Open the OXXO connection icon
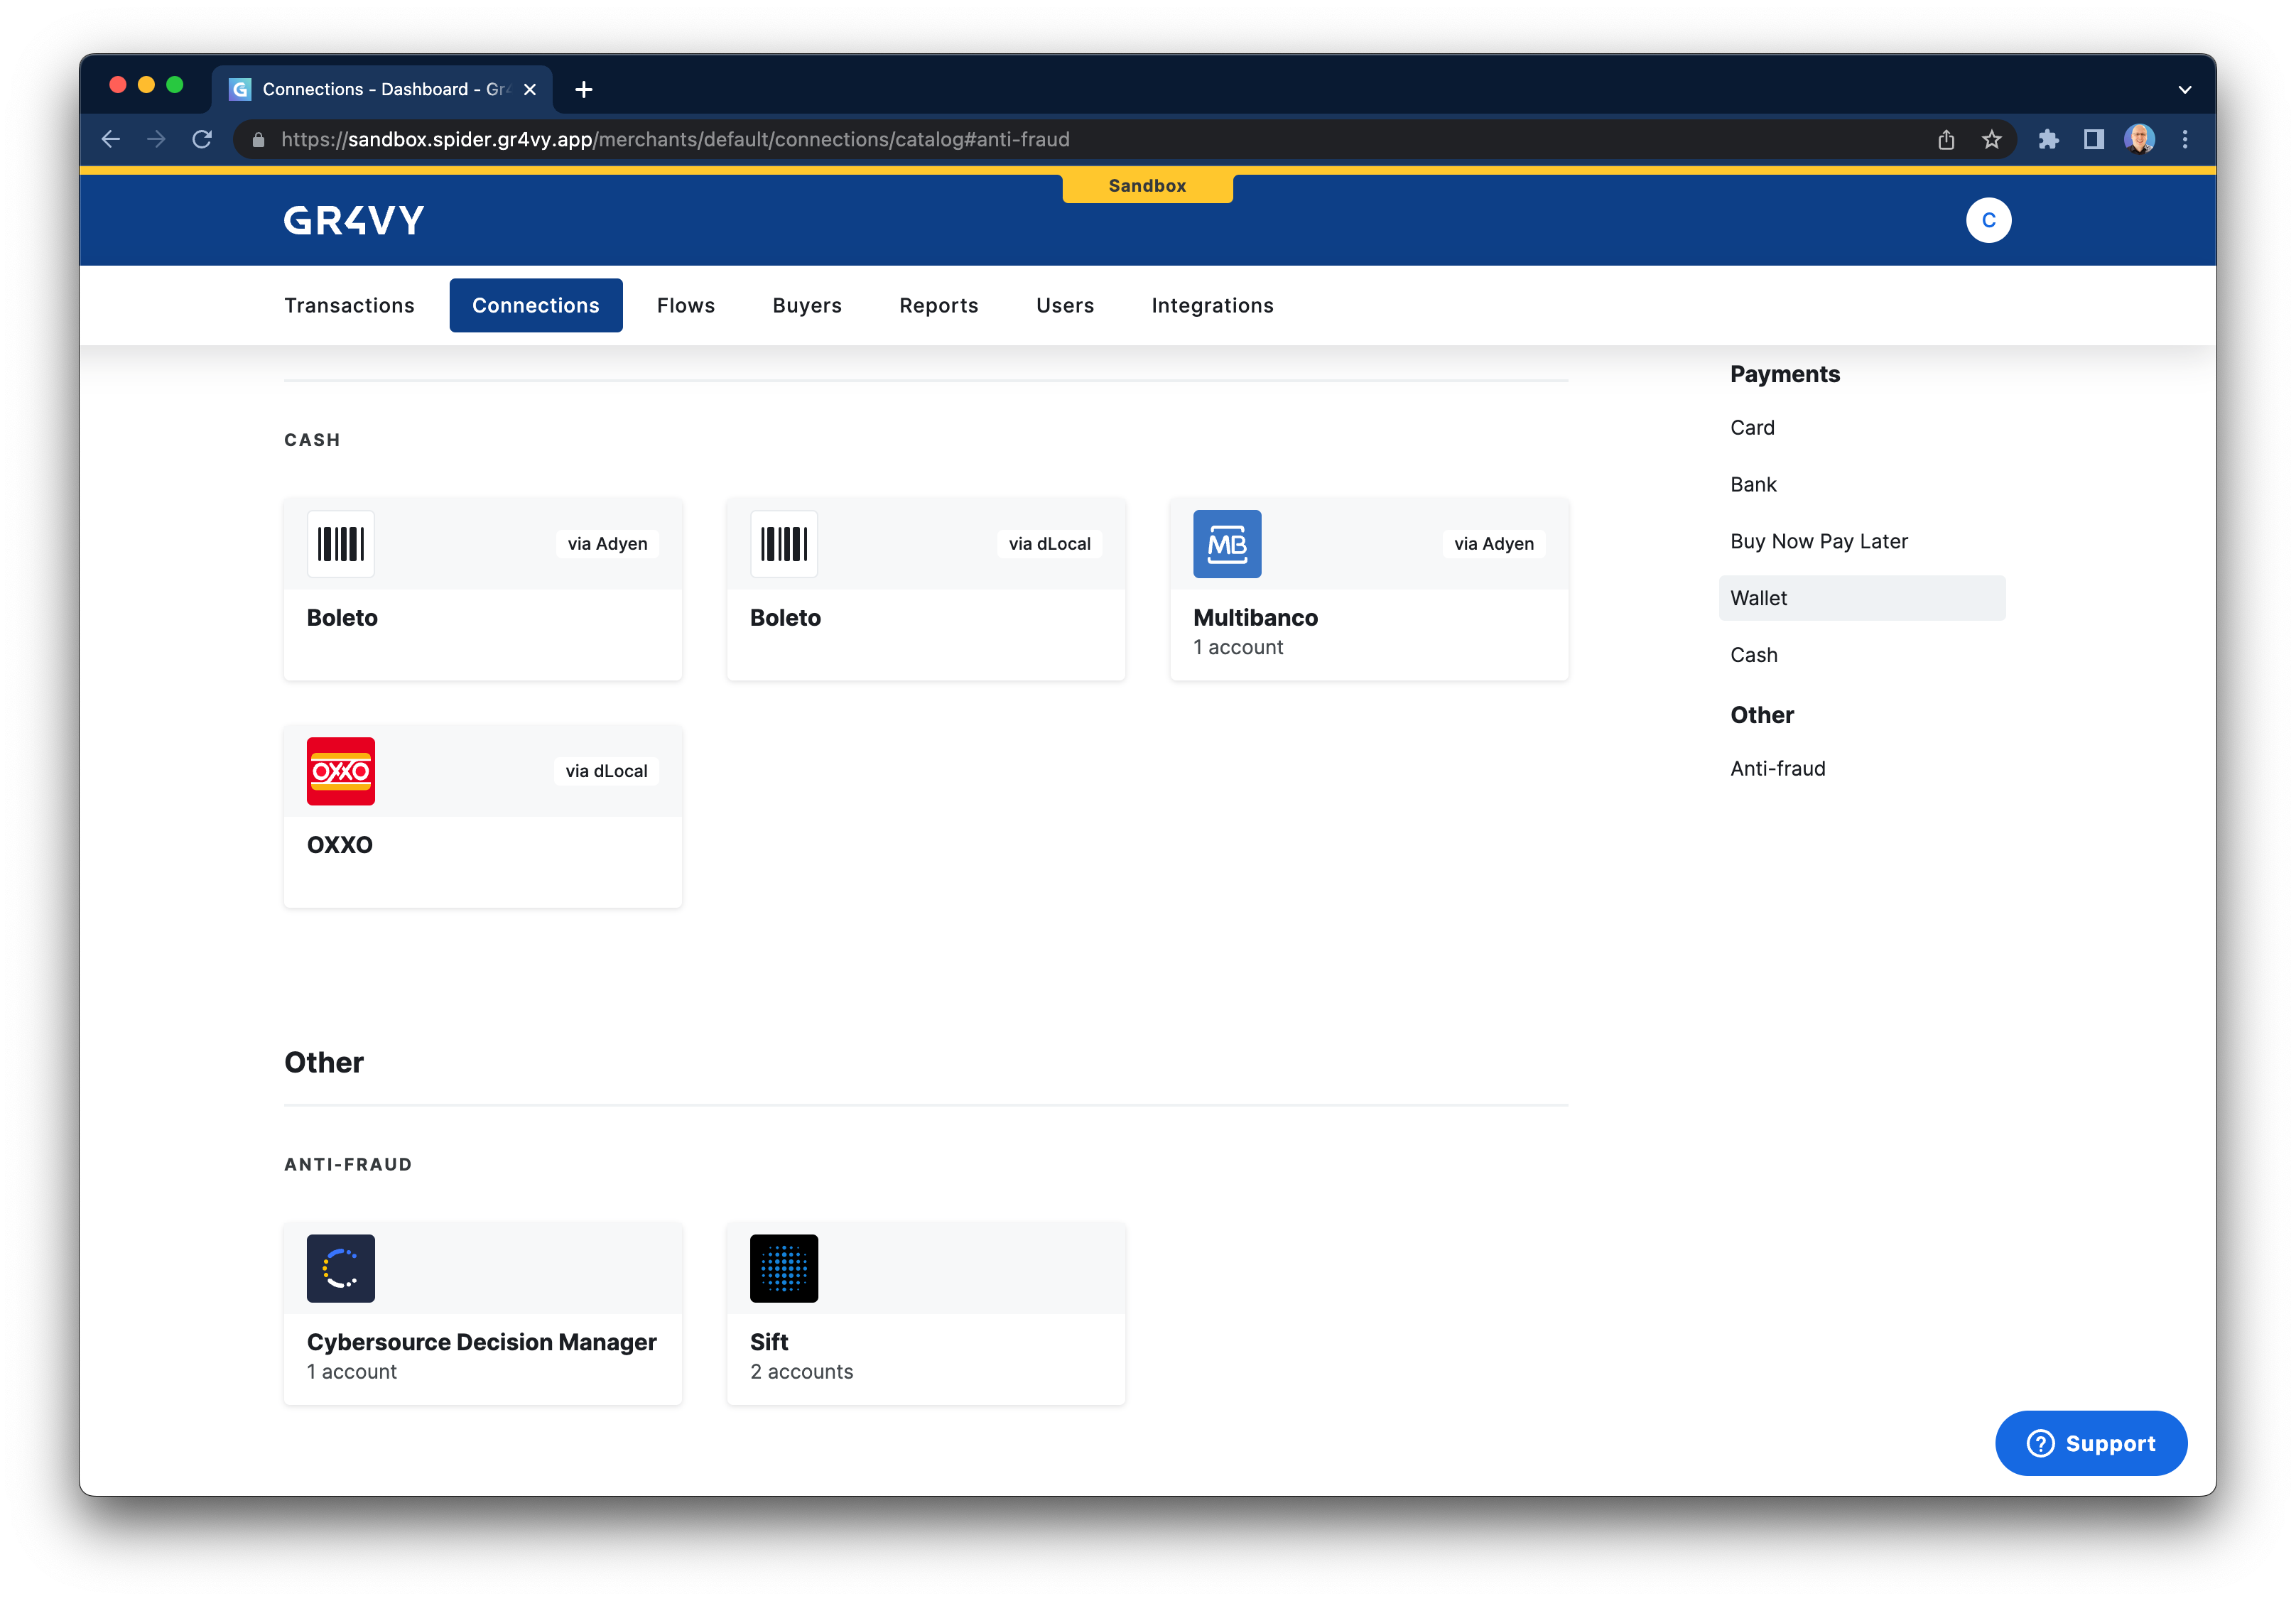This screenshot has height=1601, width=2296. [x=340, y=771]
